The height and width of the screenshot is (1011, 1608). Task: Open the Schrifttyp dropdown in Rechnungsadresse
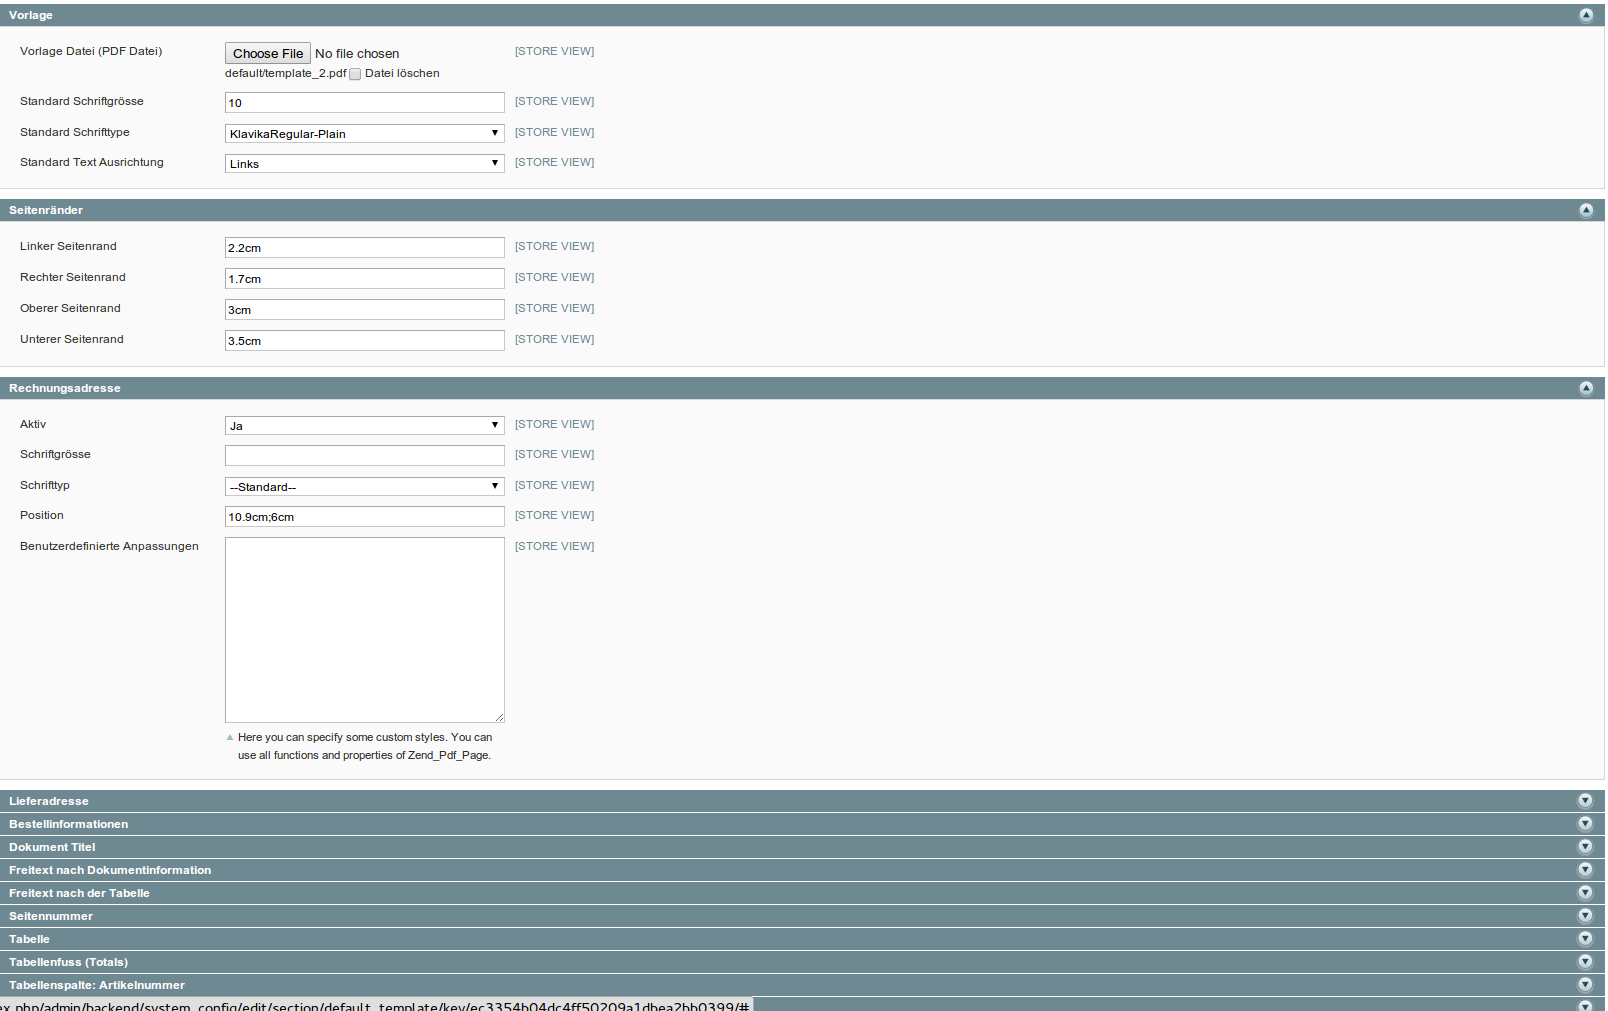364,487
